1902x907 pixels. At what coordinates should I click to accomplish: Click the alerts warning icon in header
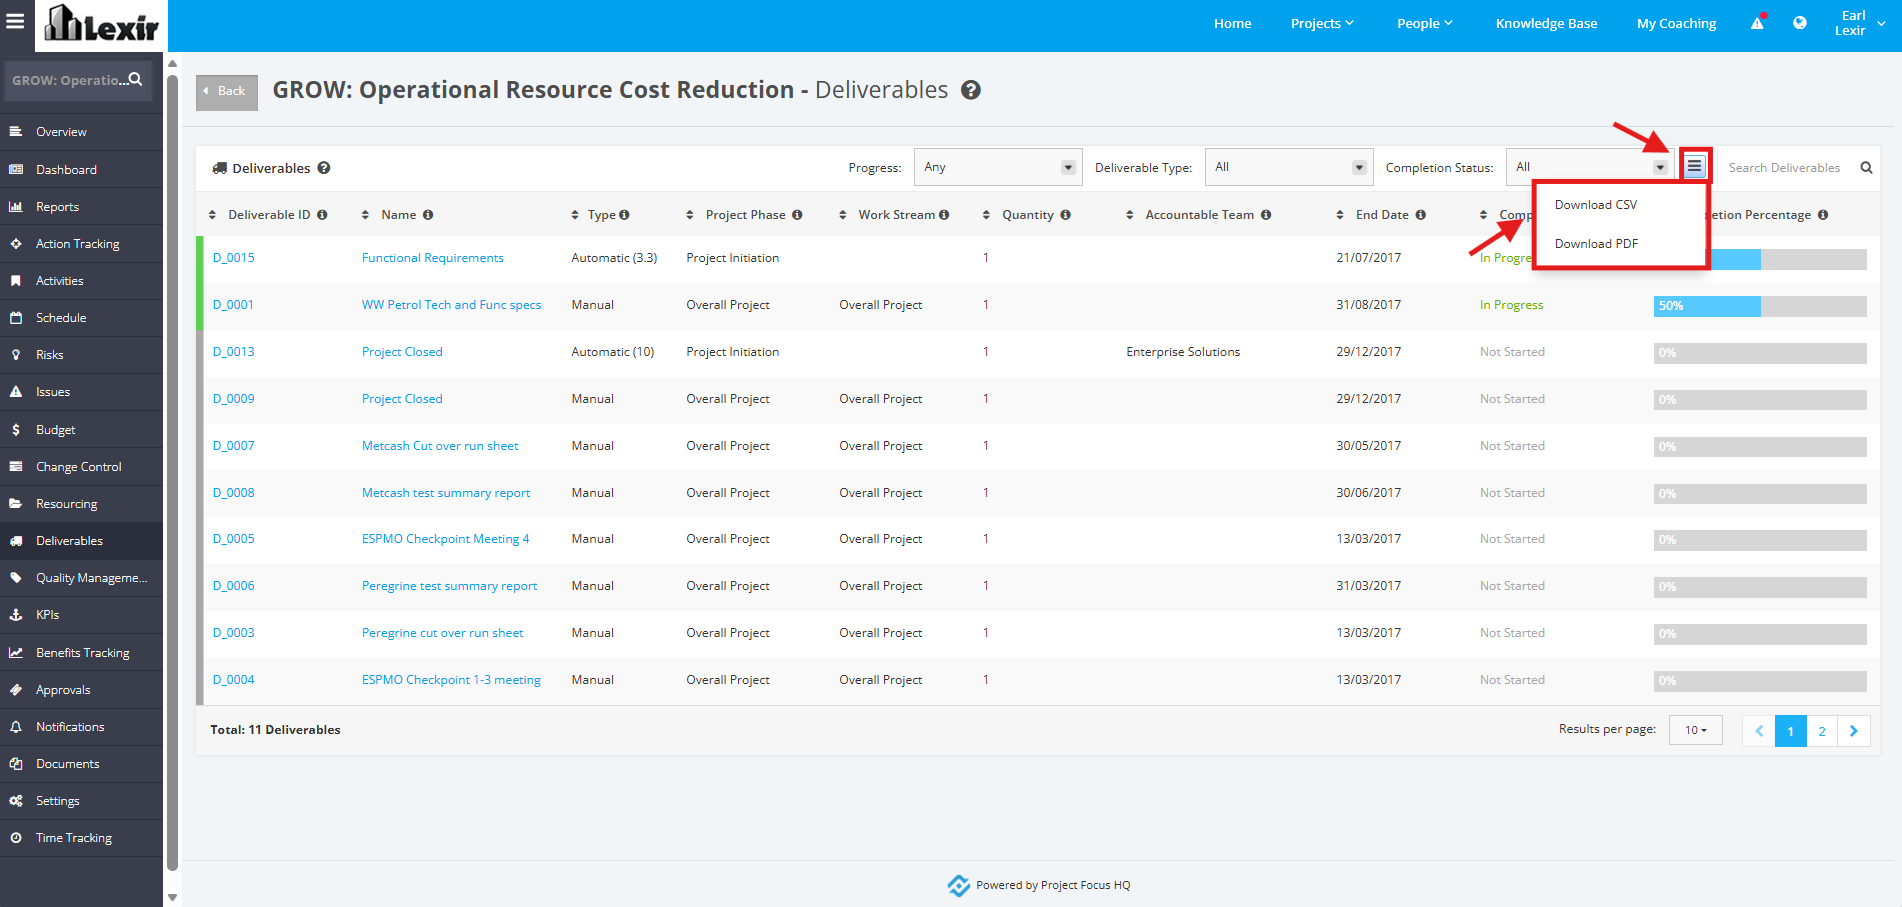click(1757, 23)
